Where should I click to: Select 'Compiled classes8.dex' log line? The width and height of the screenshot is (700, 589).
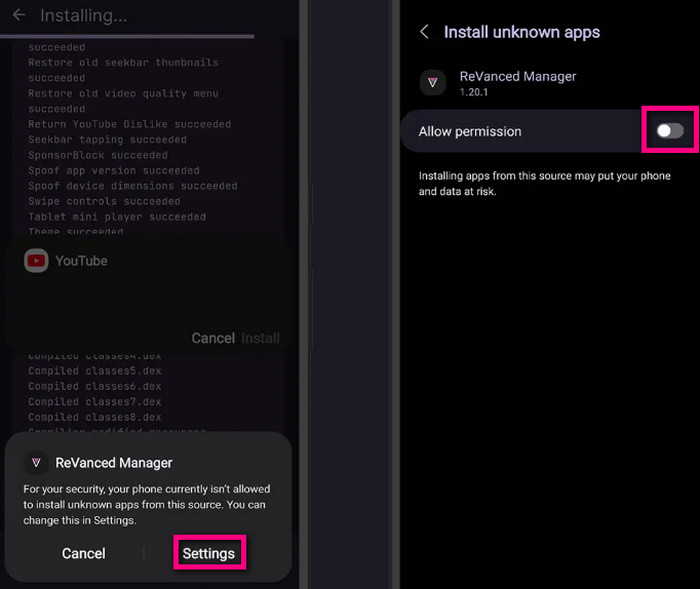pos(95,417)
